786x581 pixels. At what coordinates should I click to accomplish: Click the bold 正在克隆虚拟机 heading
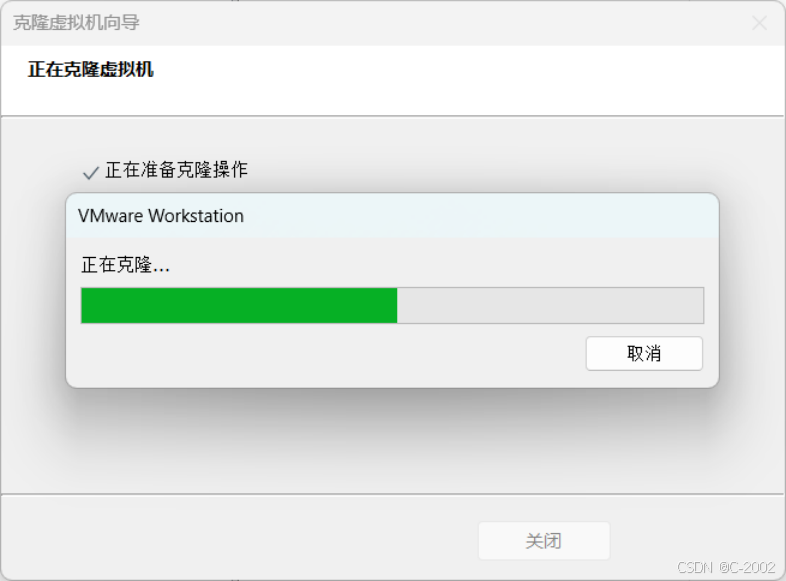pos(91,69)
